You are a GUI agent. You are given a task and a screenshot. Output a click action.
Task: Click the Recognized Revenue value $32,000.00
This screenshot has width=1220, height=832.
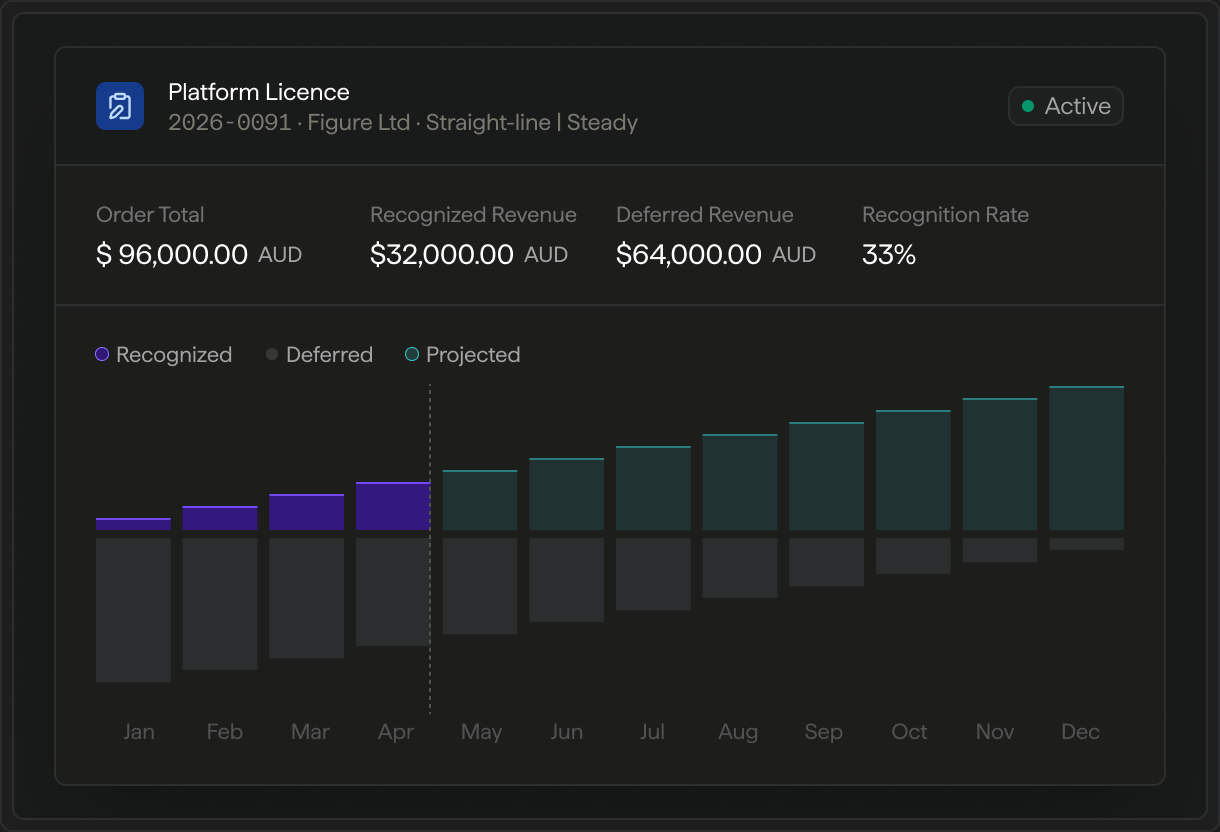tap(442, 255)
